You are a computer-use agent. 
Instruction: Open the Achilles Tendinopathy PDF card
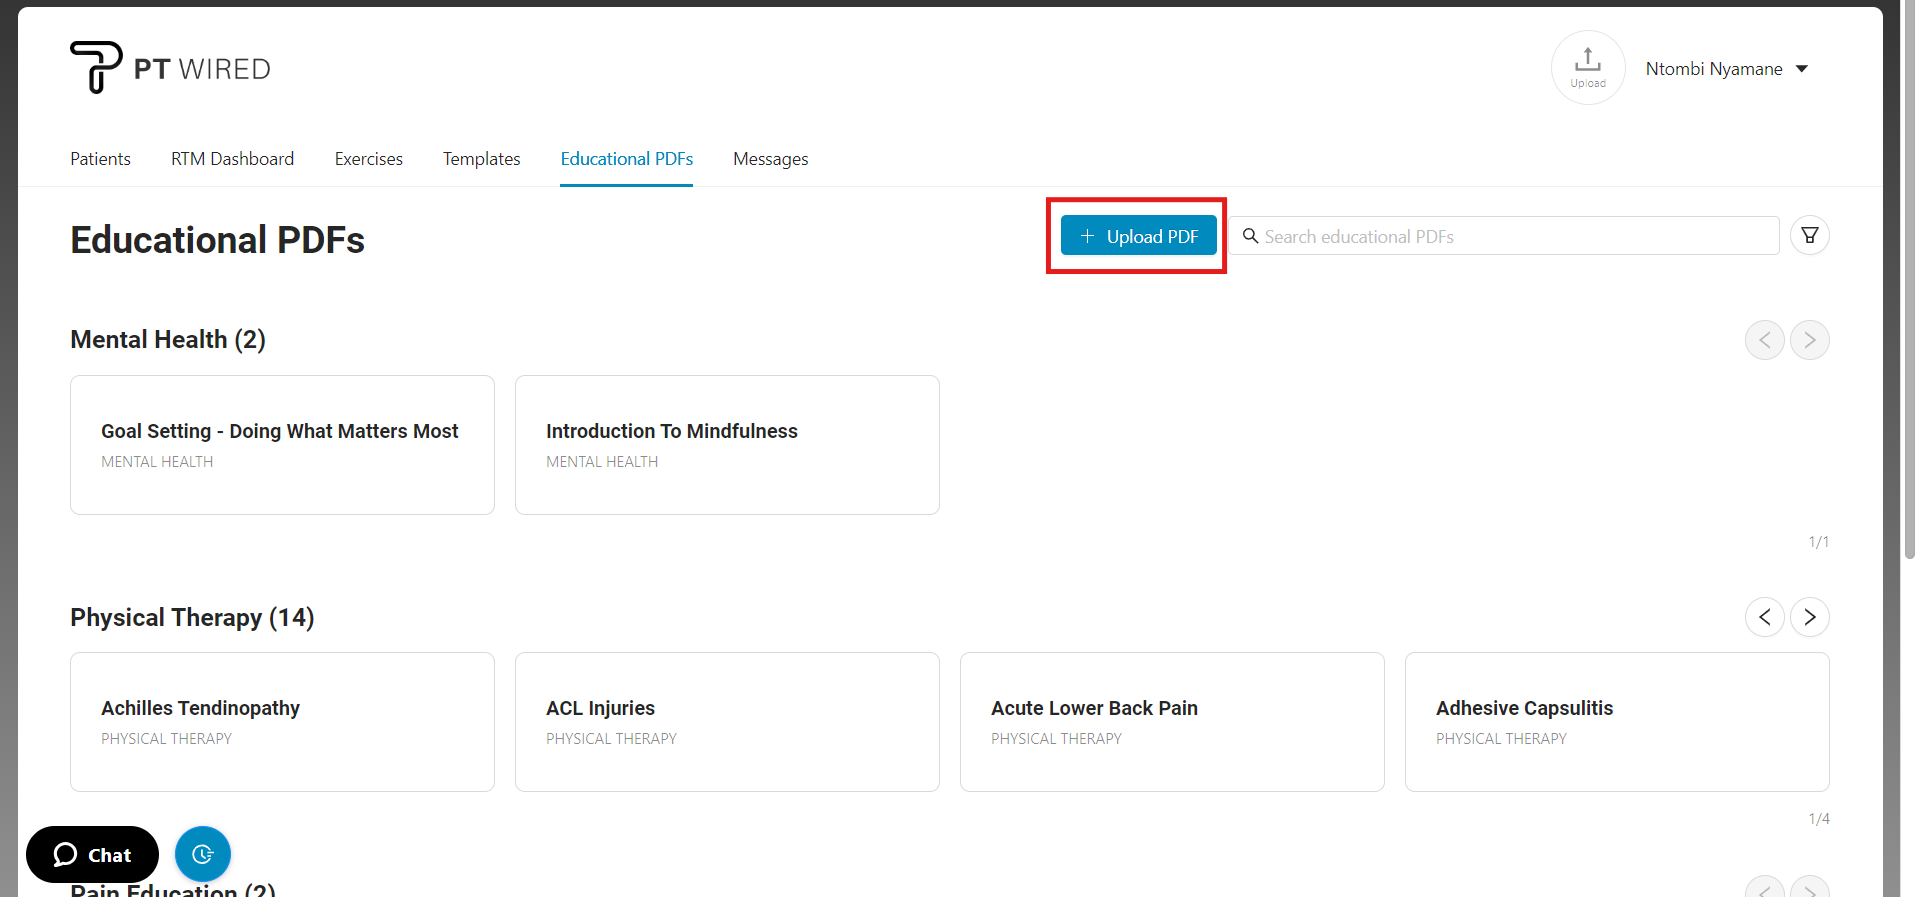pos(282,722)
